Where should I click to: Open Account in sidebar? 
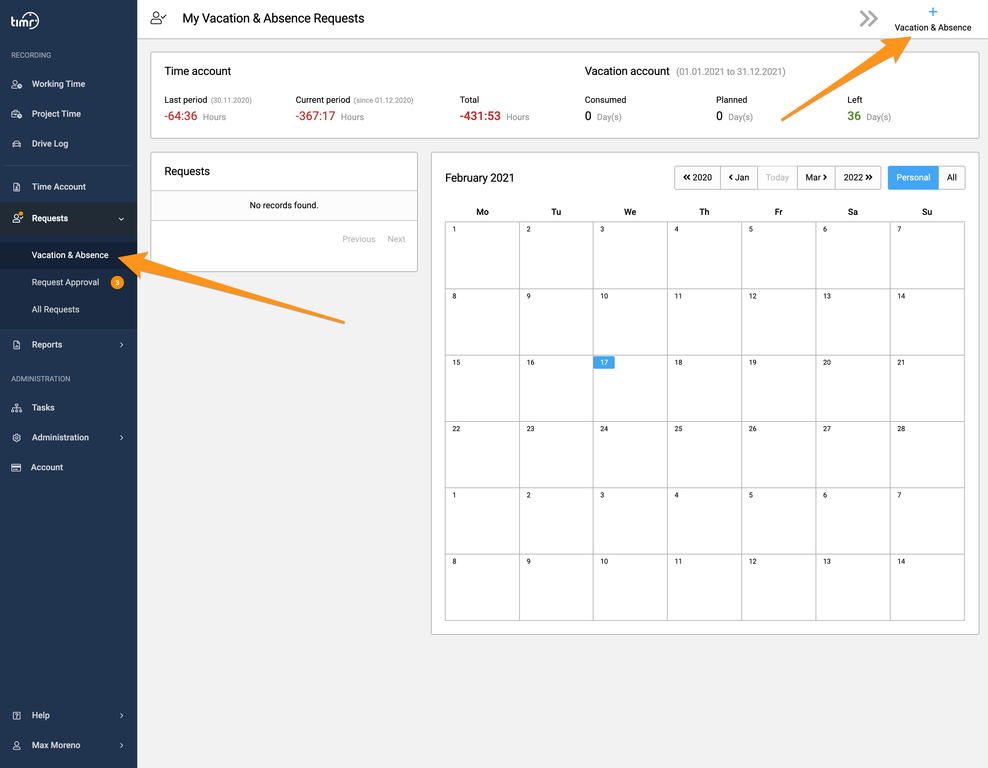pyautogui.click(x=47, y=467)
